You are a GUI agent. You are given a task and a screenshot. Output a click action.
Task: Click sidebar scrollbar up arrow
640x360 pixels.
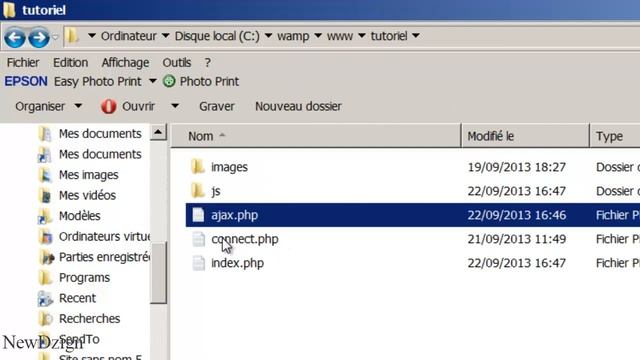click(158, 132)
